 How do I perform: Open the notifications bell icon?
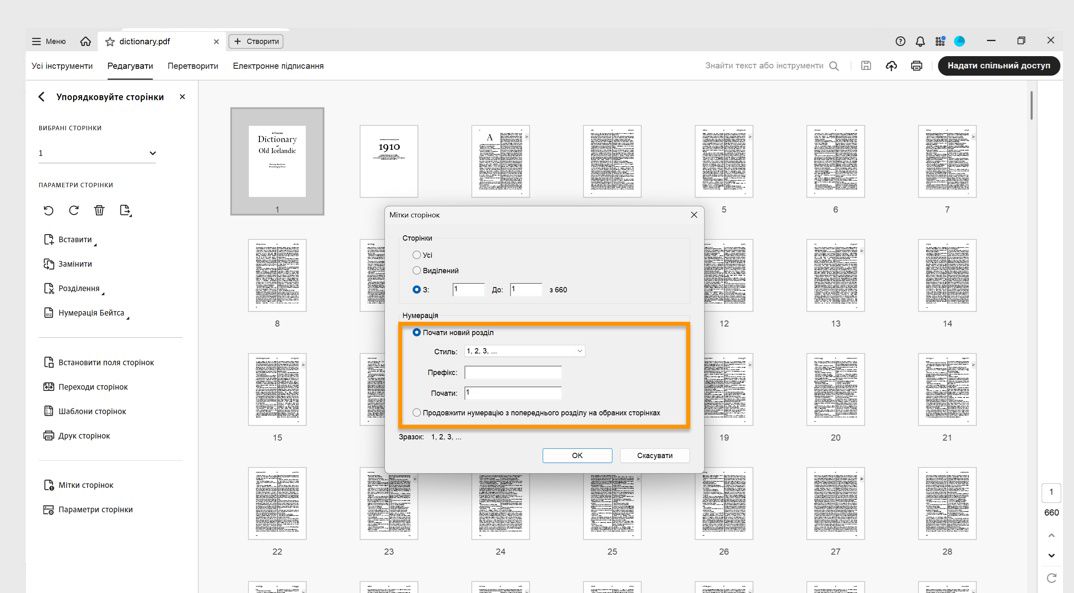click(x=920, y=41)
